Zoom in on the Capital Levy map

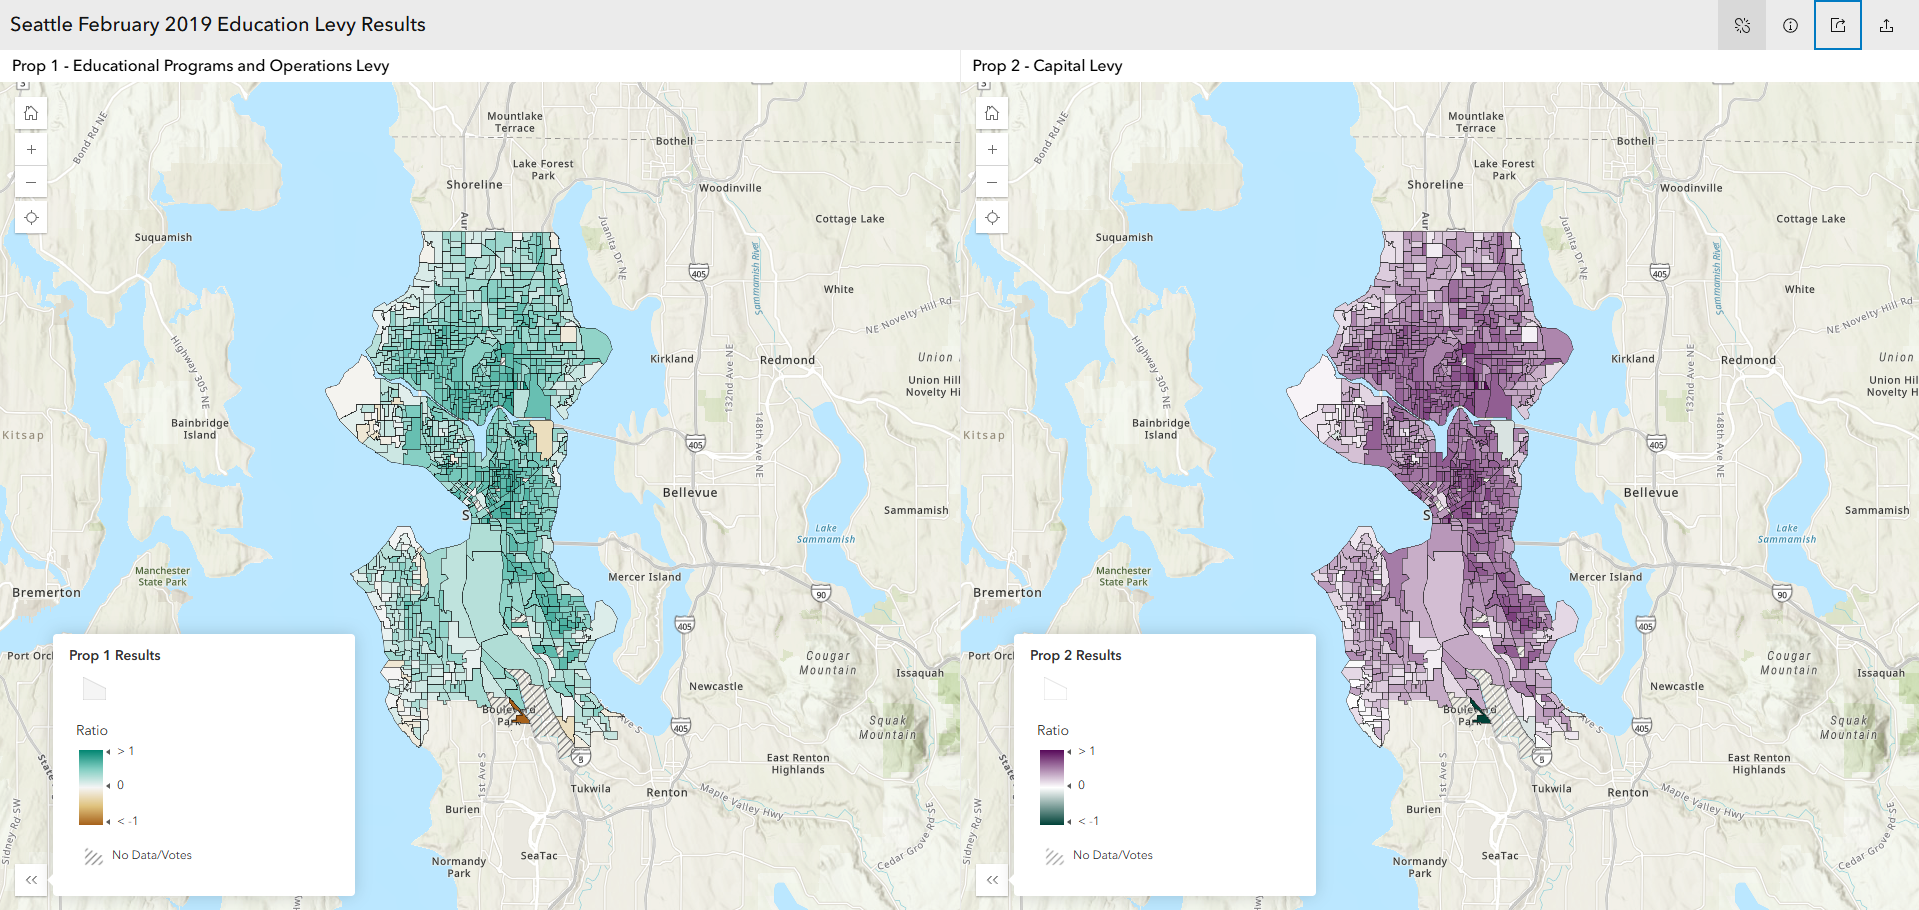(992, 150)
